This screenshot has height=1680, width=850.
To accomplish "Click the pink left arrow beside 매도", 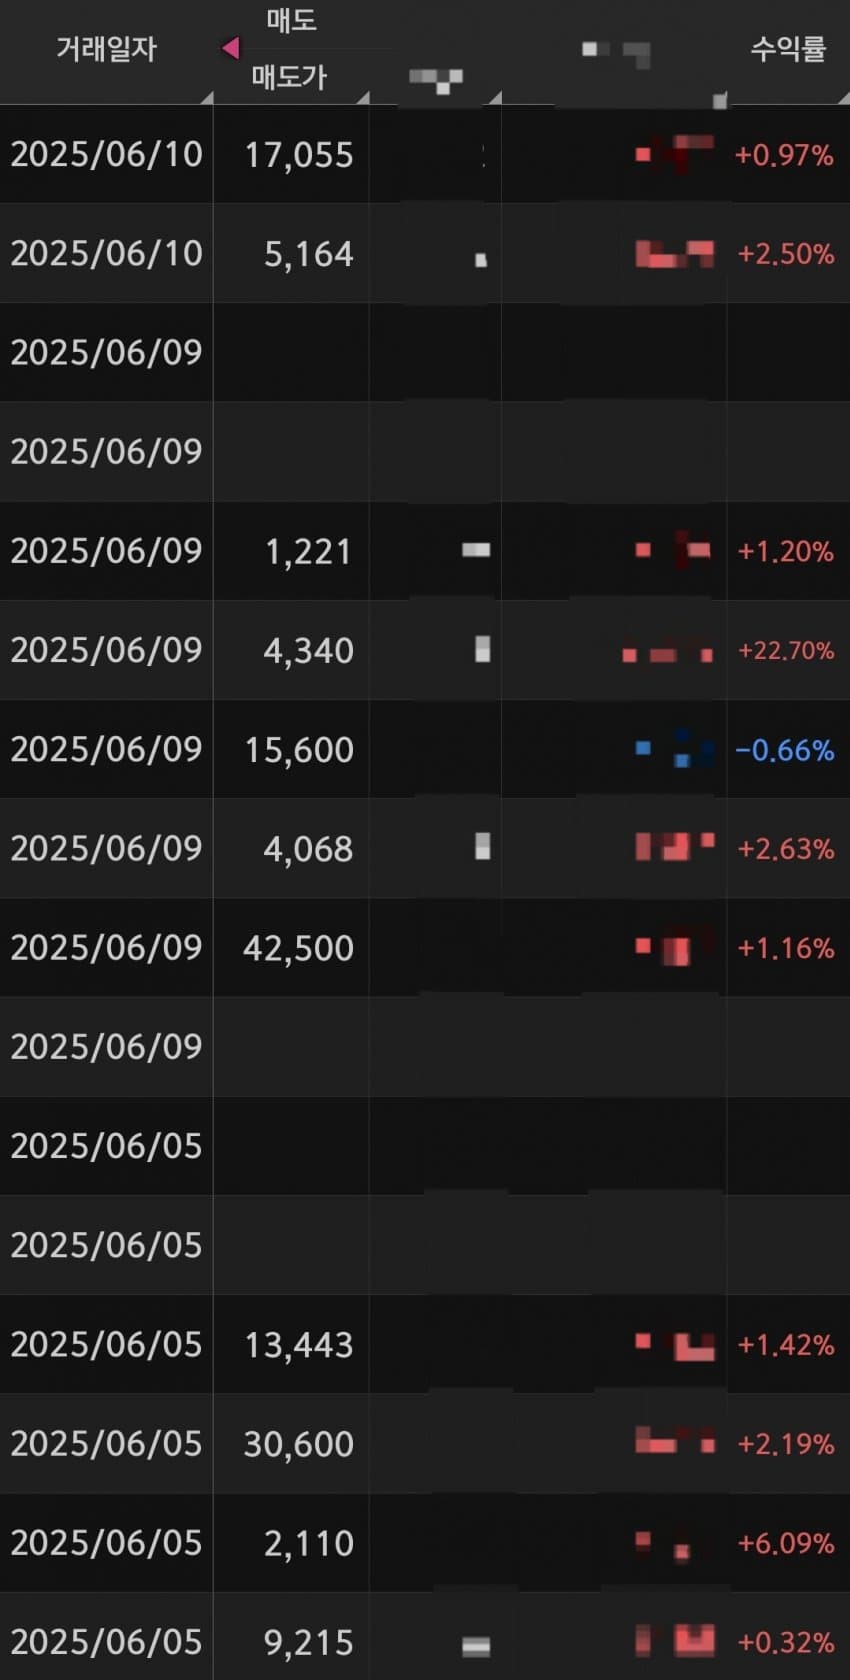I will click(x=231, y=47).
